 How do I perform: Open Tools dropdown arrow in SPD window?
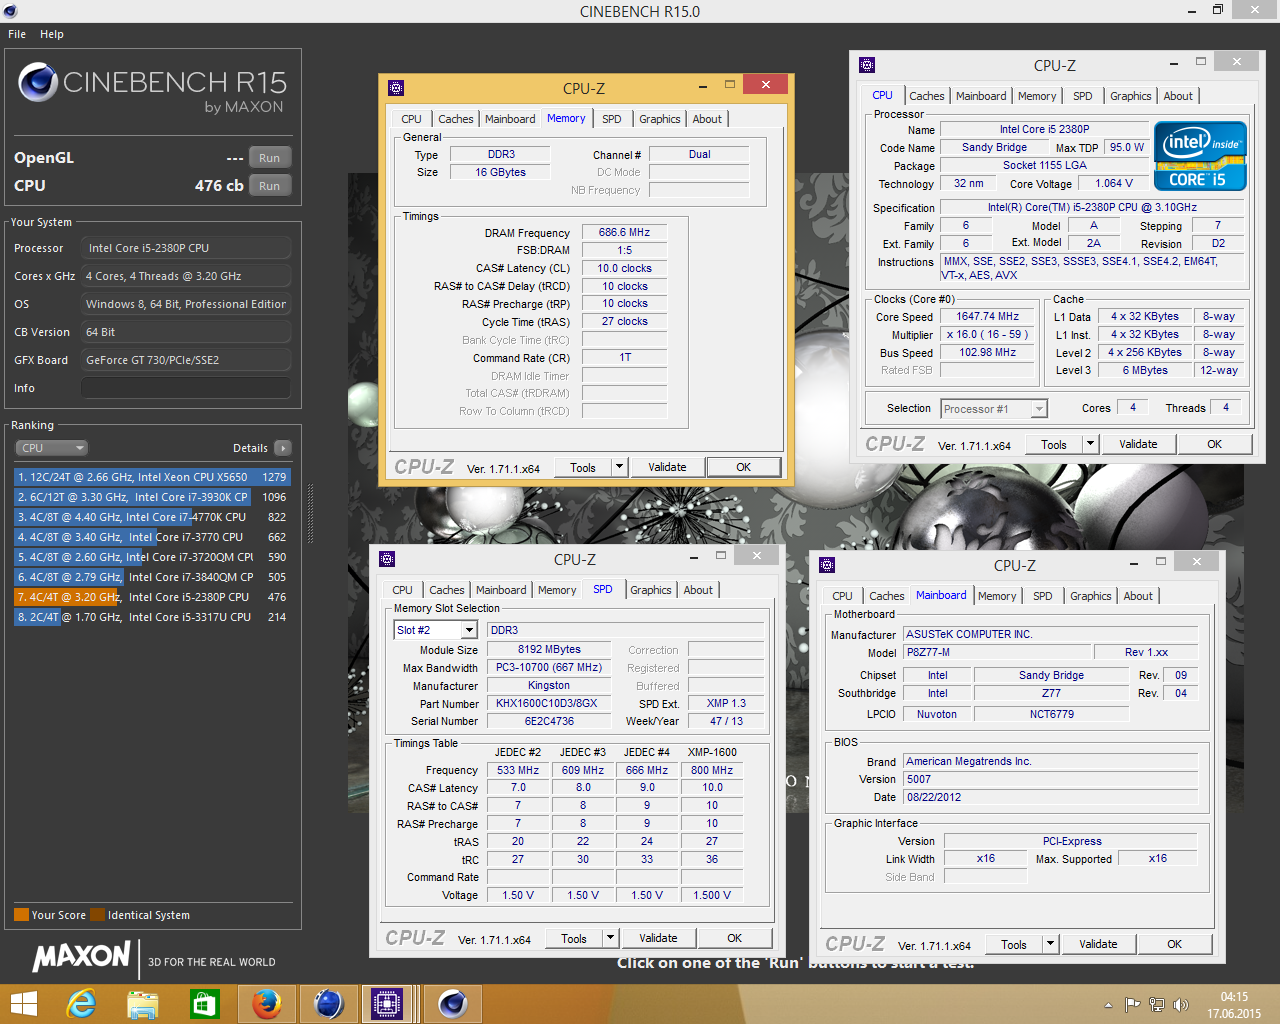pyautogui.click(x=611, y=938)
